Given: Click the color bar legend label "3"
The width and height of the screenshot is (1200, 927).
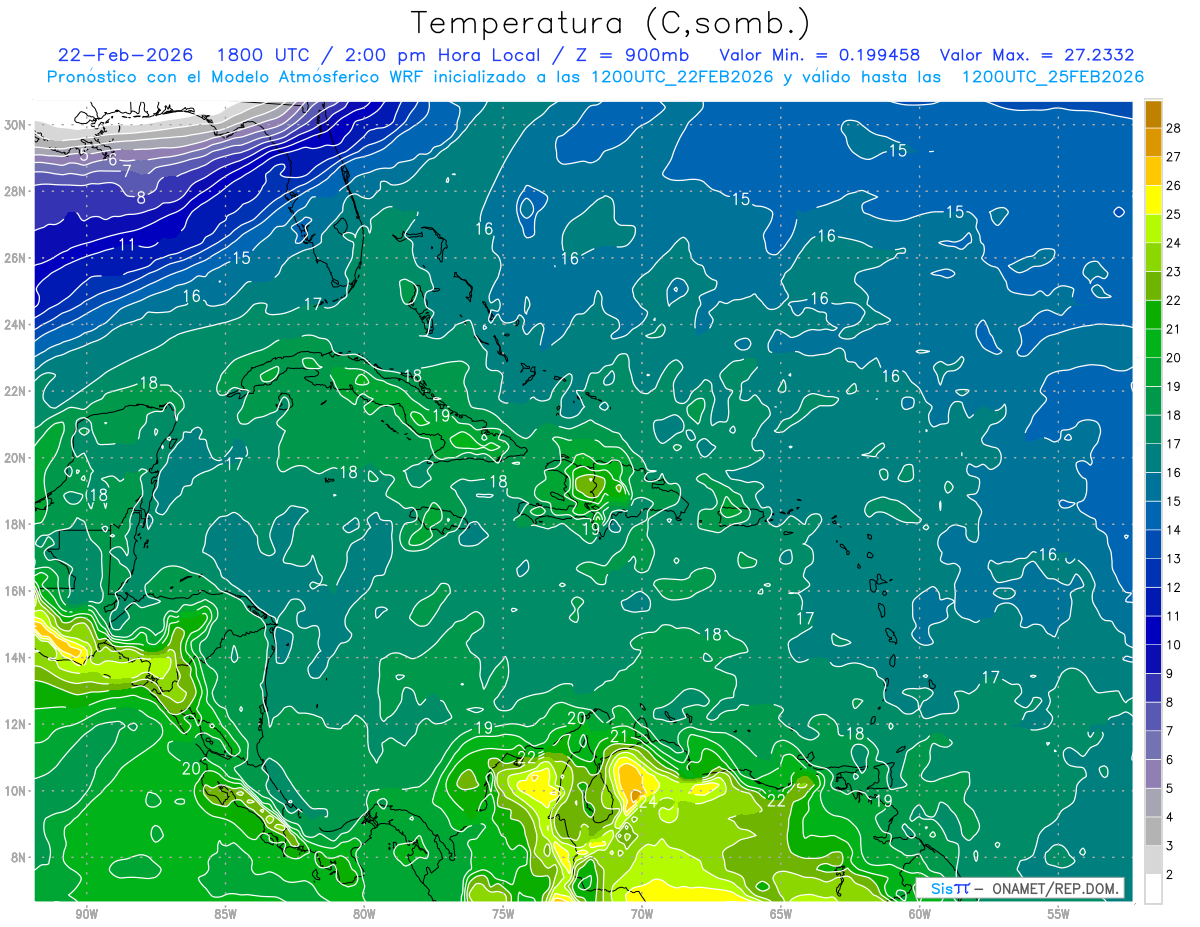Looking at the screenshot, I should tap(1170, 846).
